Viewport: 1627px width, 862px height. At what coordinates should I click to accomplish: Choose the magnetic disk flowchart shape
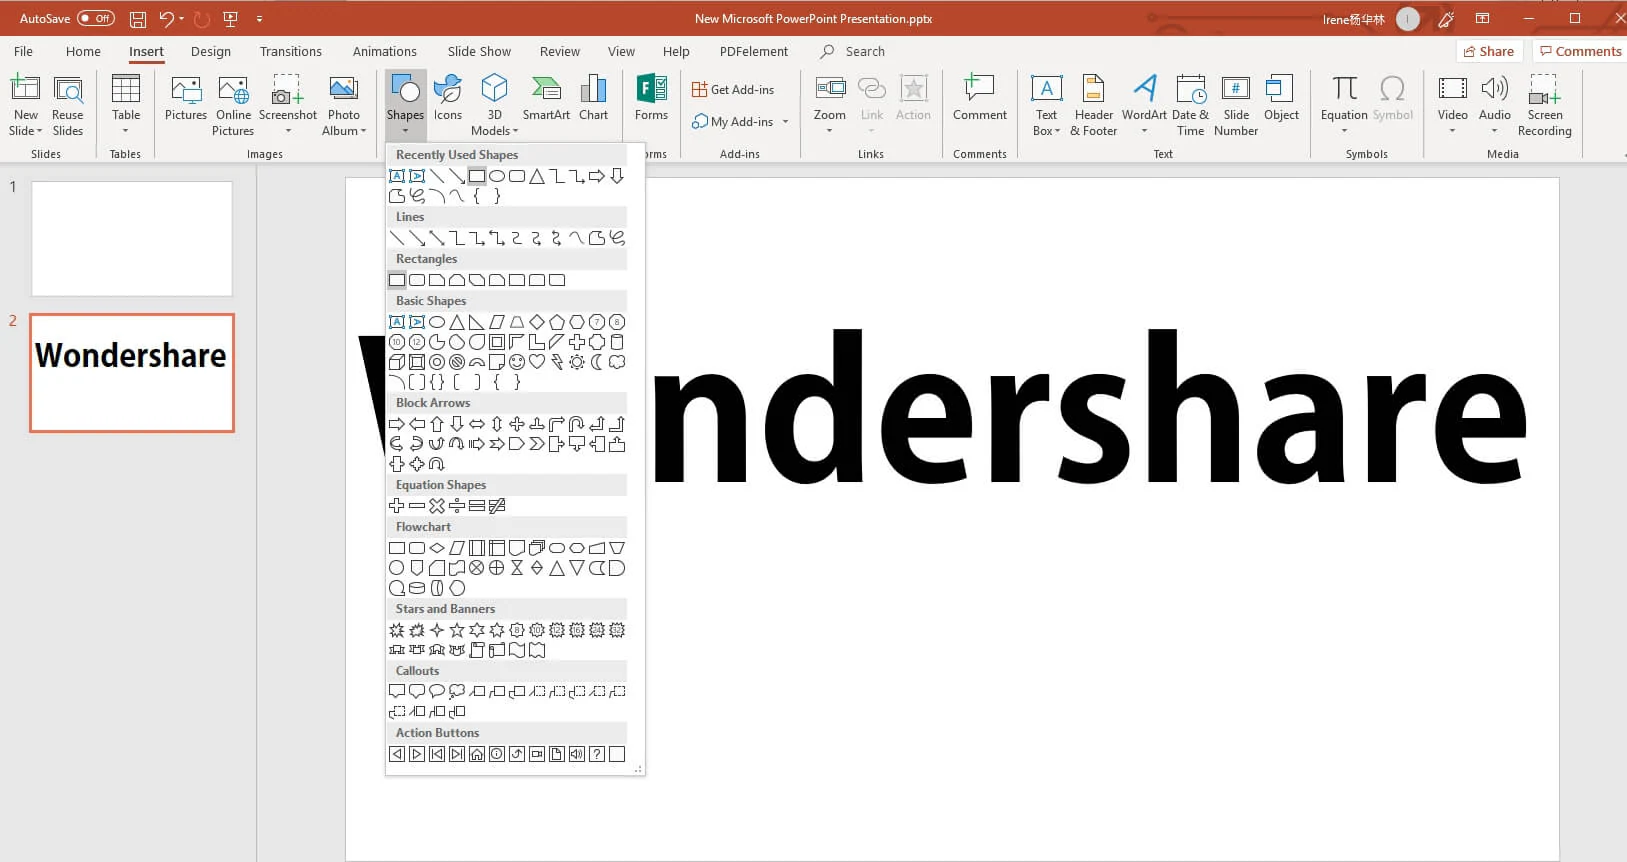[x=417, y=588]
